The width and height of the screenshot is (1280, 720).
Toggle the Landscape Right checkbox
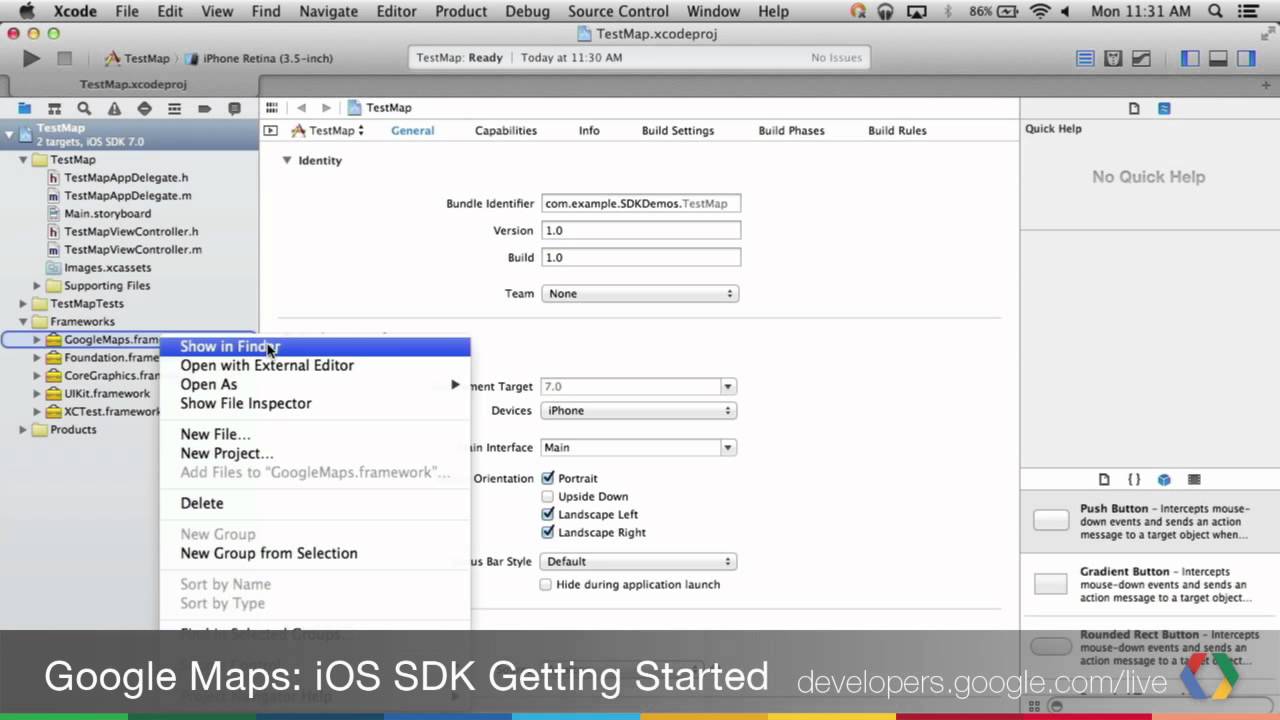[x=547, y=532]
